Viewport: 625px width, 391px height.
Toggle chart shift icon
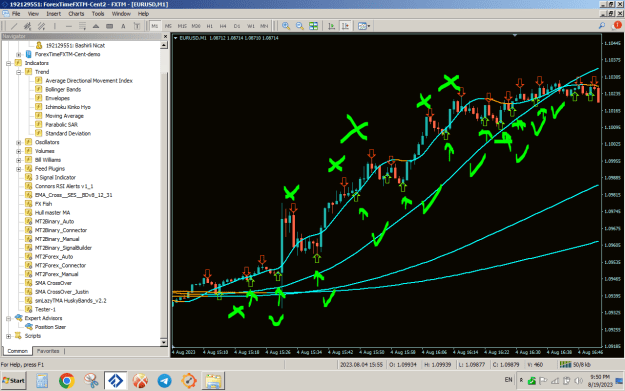click(x=345, y=26)
